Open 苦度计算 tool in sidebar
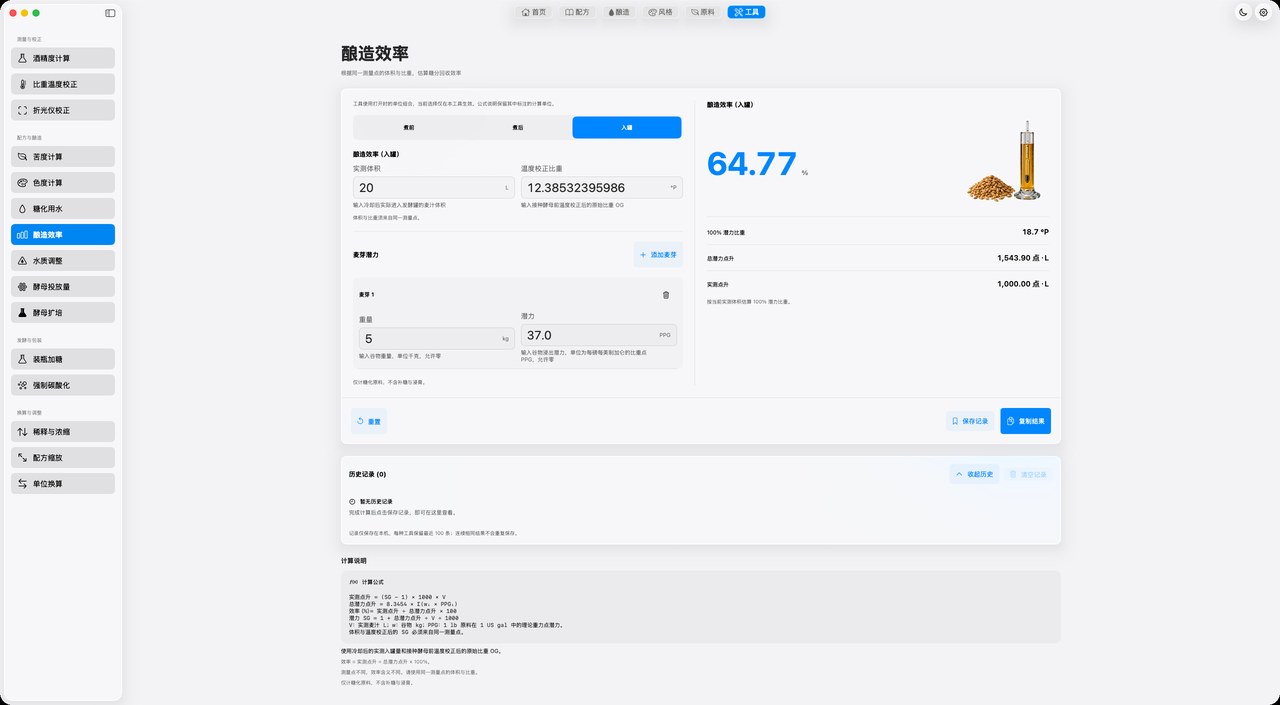The height and width of the screenshot is (705, 1280). tap(63, 157)
